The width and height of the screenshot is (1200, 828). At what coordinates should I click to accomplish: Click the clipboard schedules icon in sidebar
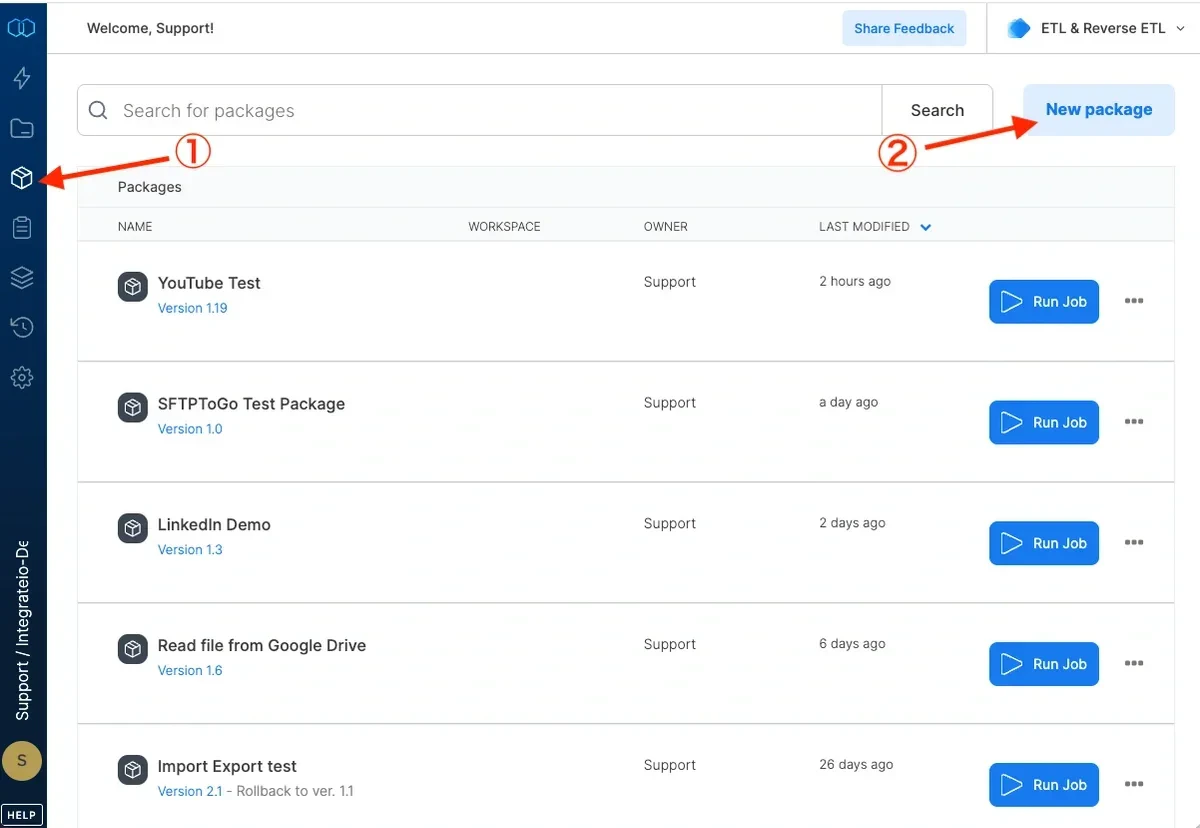point(22,227)
